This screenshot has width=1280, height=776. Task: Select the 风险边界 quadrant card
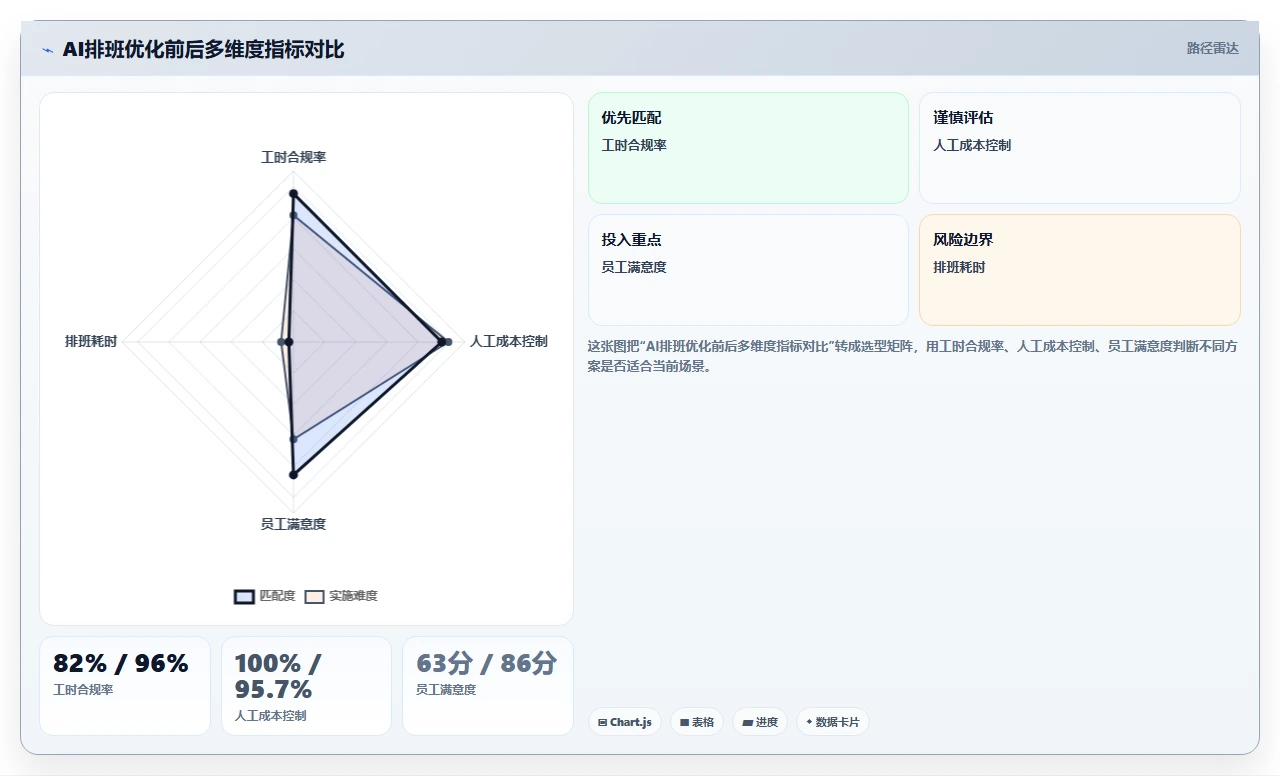tap(1080, 270)
